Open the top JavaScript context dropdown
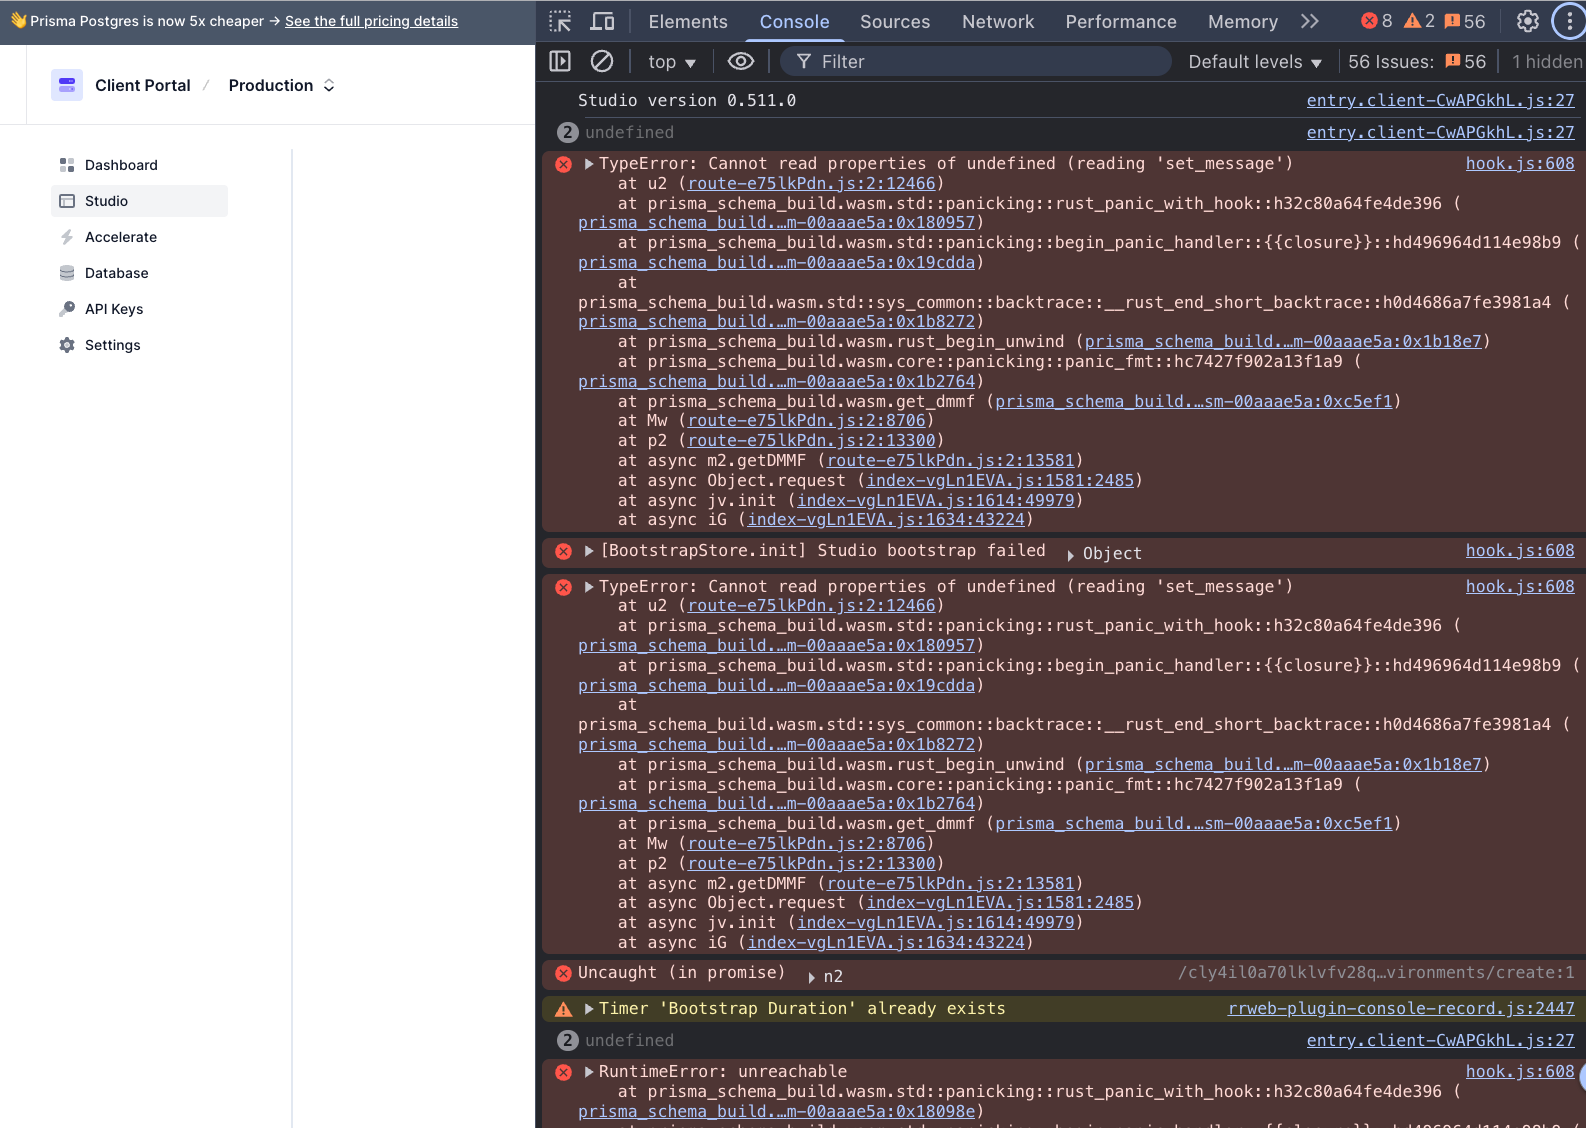Image resolution: width=1586 pixels, height=1128 pixels. tap(671, 62)
